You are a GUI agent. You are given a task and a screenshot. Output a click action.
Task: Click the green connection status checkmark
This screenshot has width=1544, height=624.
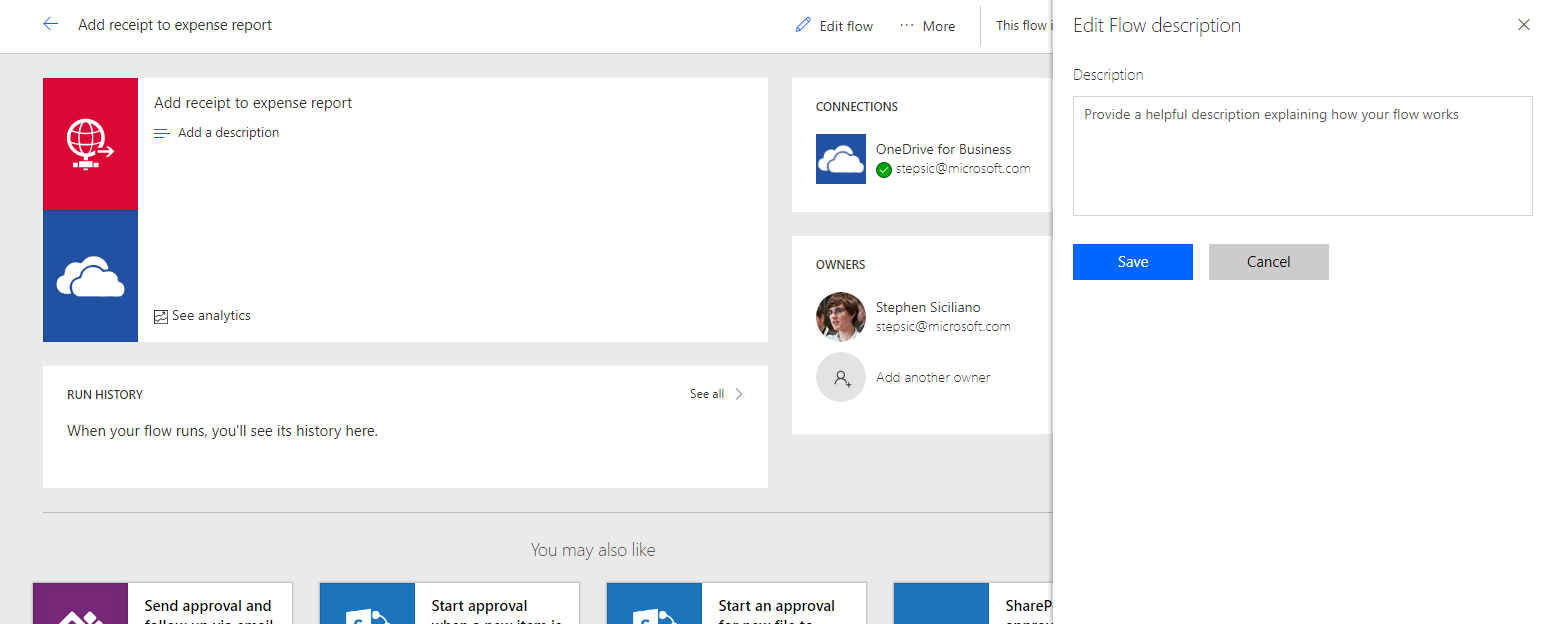884,170
